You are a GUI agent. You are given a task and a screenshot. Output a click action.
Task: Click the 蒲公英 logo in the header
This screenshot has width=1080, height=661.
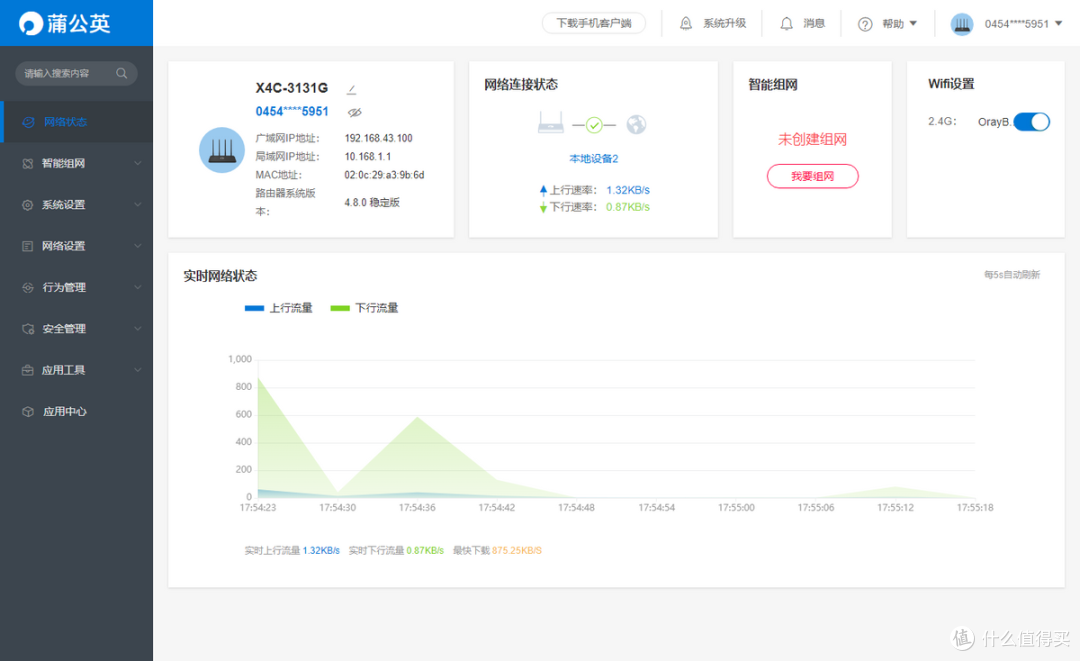point(65,23)
